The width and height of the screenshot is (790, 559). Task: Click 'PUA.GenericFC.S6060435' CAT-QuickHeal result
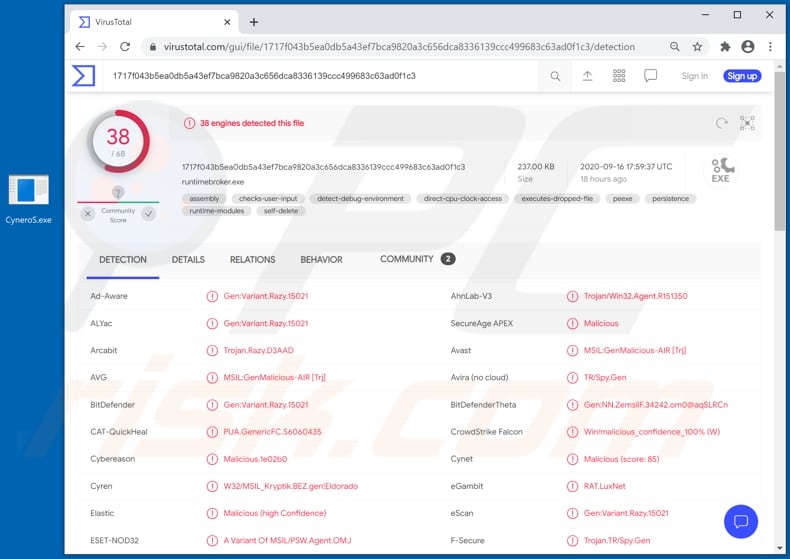coord(272,432)
